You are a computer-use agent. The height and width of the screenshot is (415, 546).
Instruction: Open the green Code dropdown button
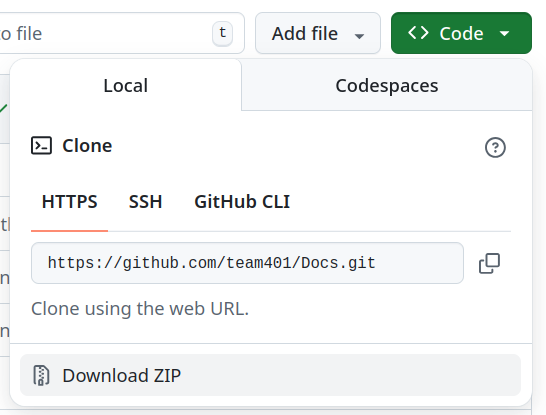tap(461, 33)
